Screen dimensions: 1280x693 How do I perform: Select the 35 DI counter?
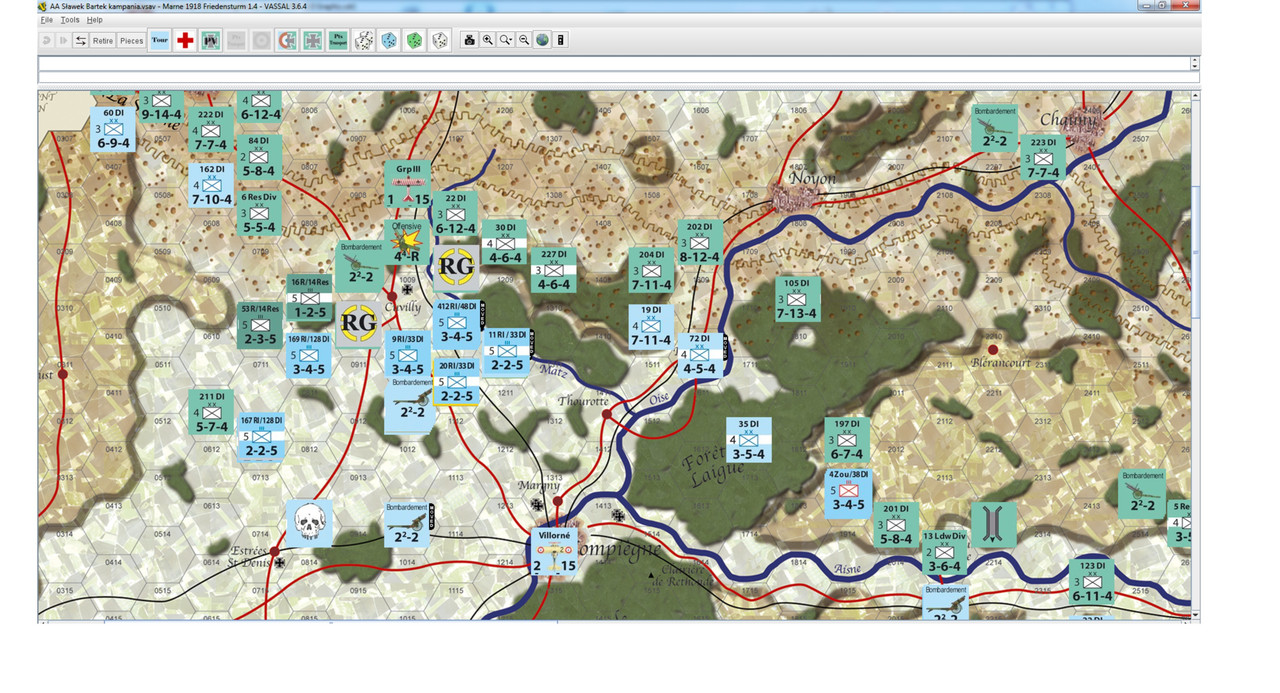[x=749, y=440]
